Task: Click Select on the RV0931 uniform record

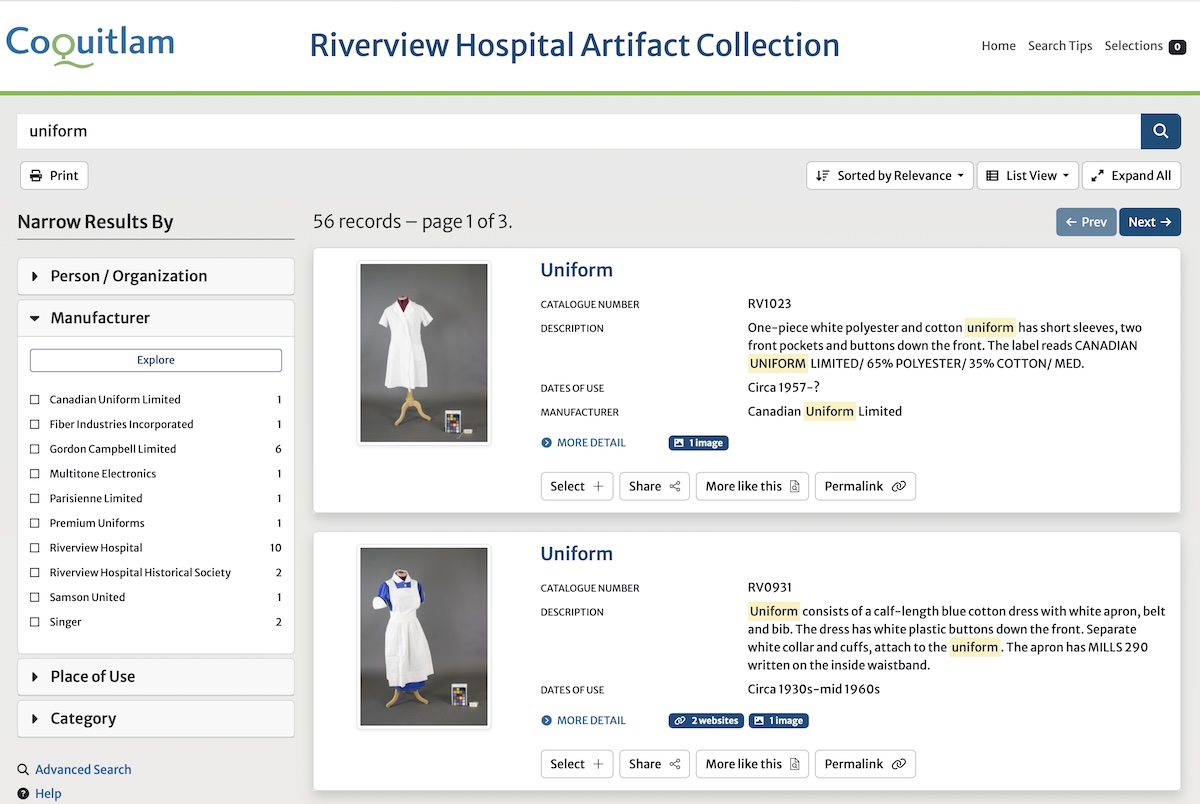Action: point(577,764)
